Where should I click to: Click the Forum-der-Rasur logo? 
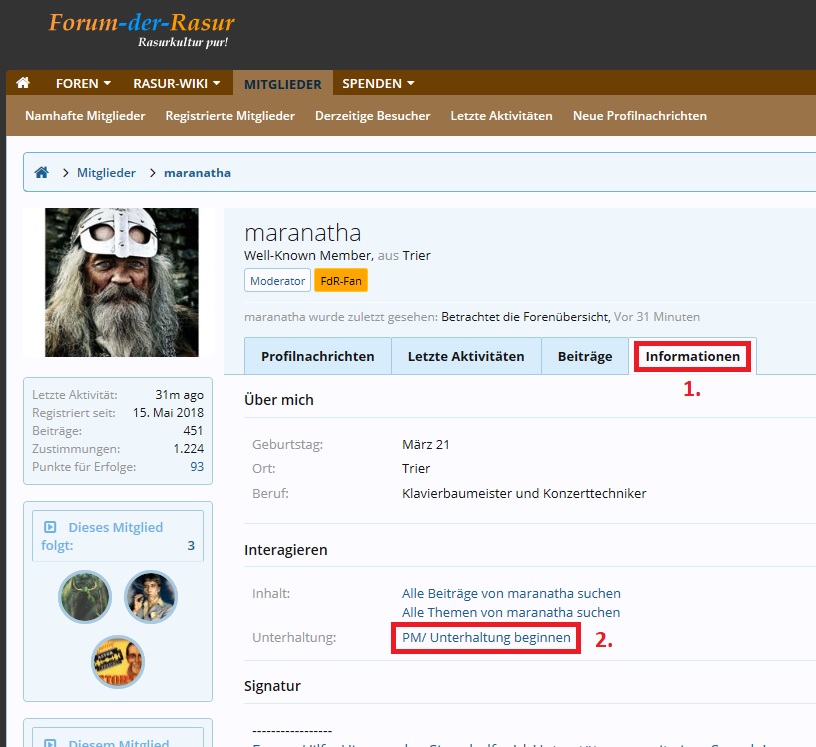pos(142,29)
